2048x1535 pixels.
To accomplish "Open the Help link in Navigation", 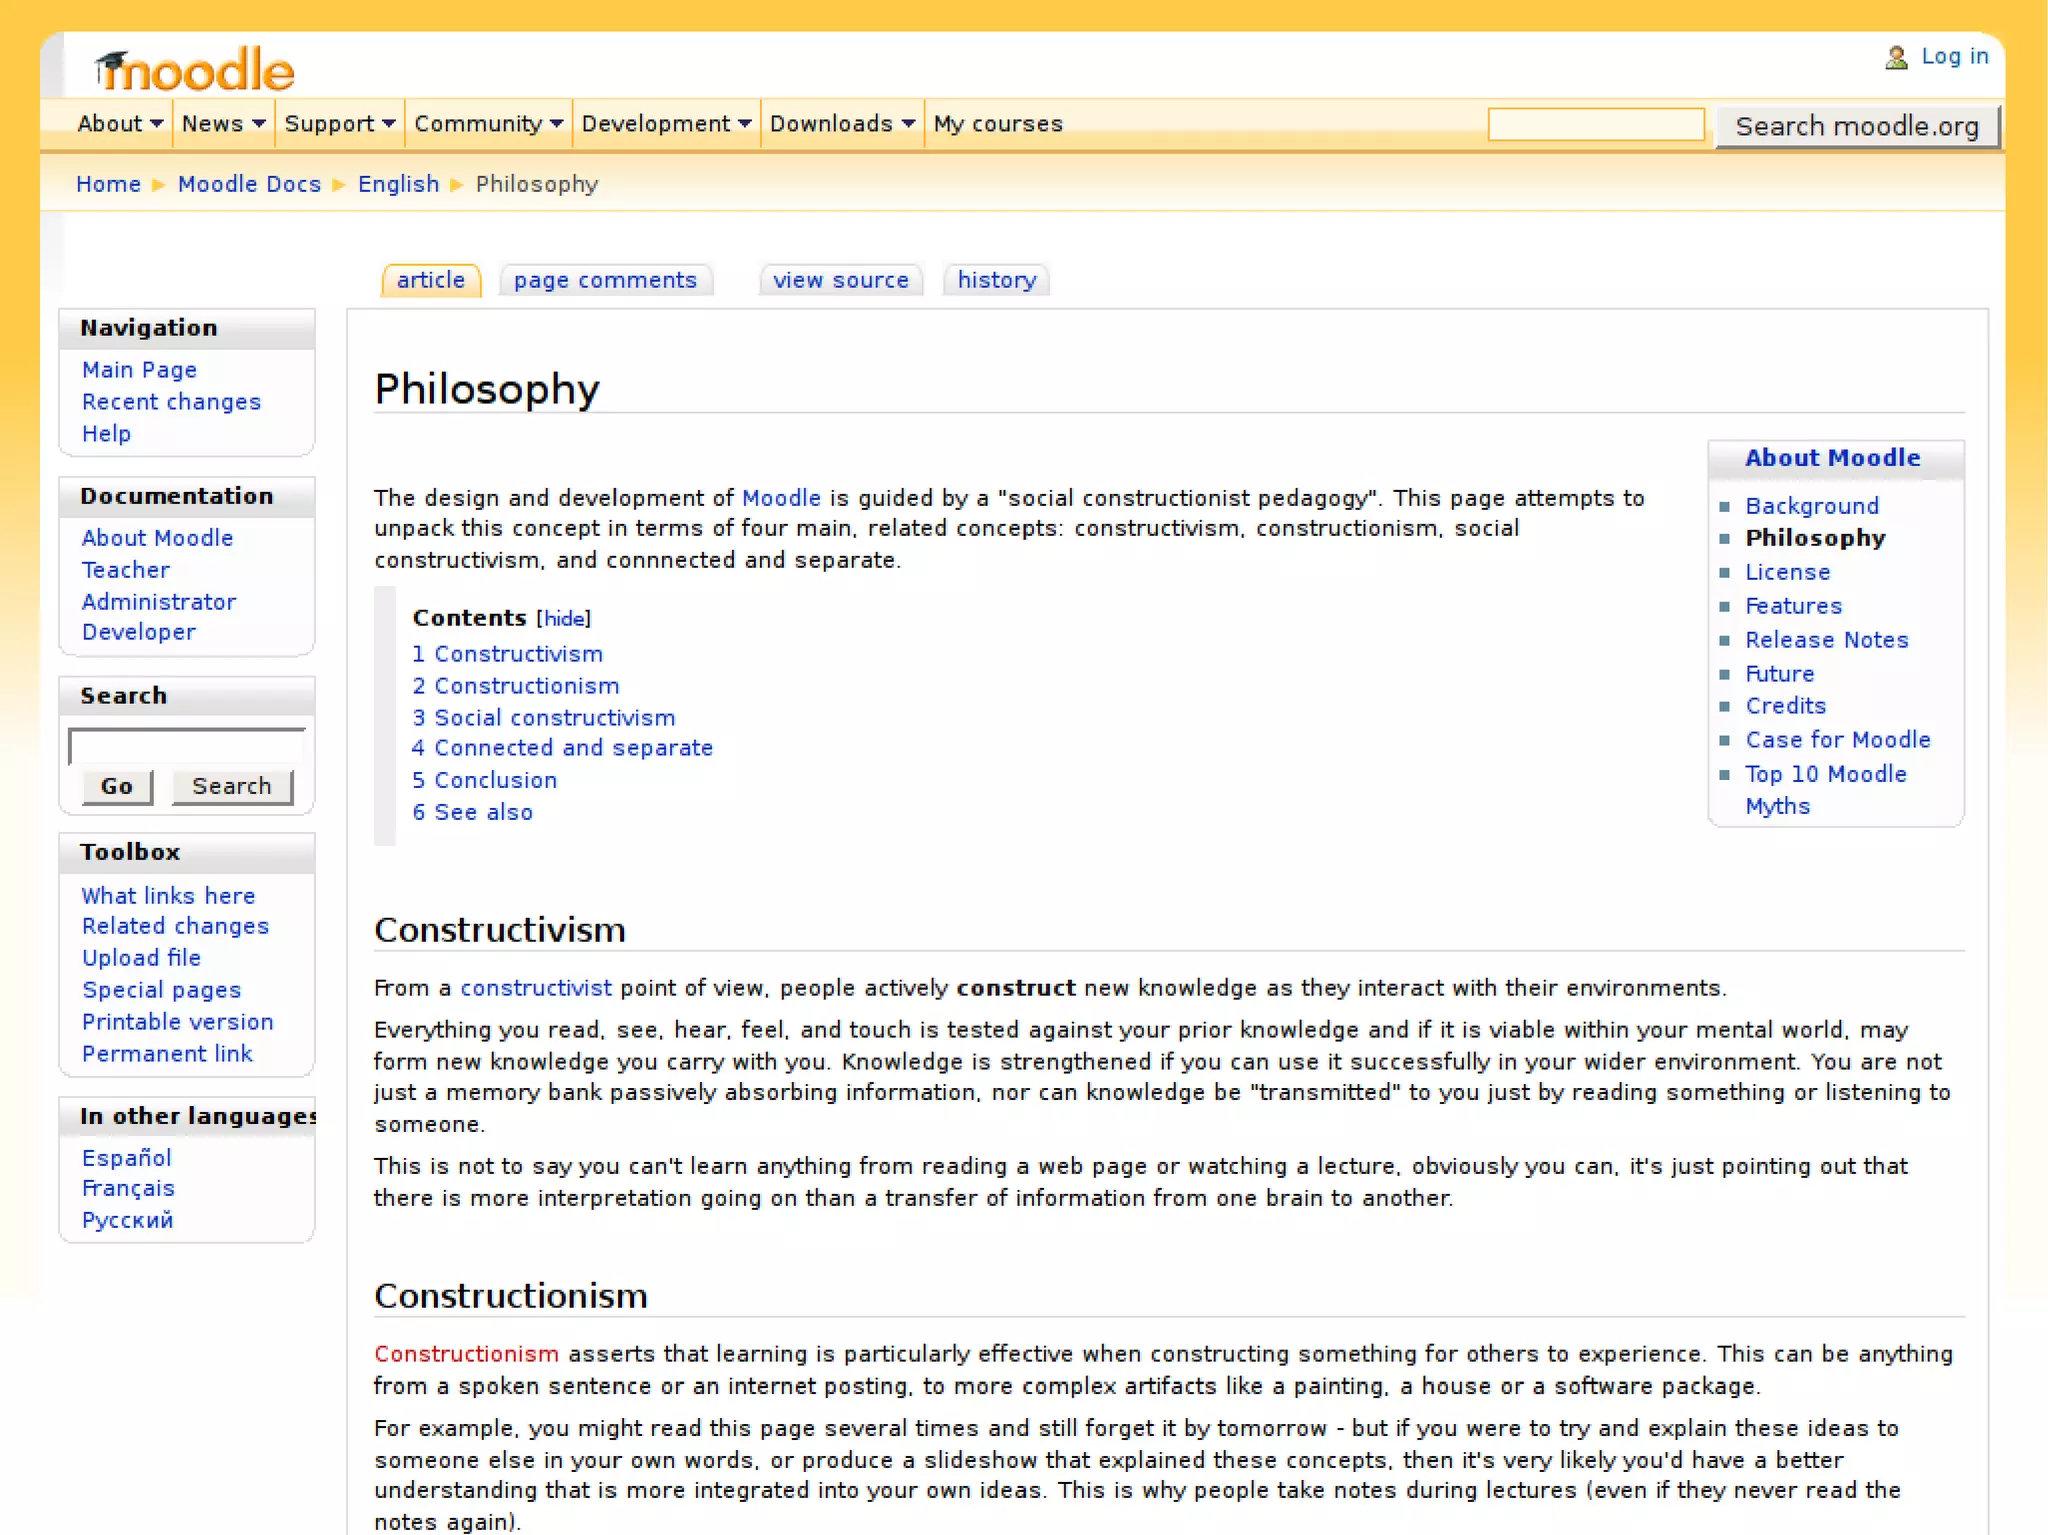I will coord(106,434).
